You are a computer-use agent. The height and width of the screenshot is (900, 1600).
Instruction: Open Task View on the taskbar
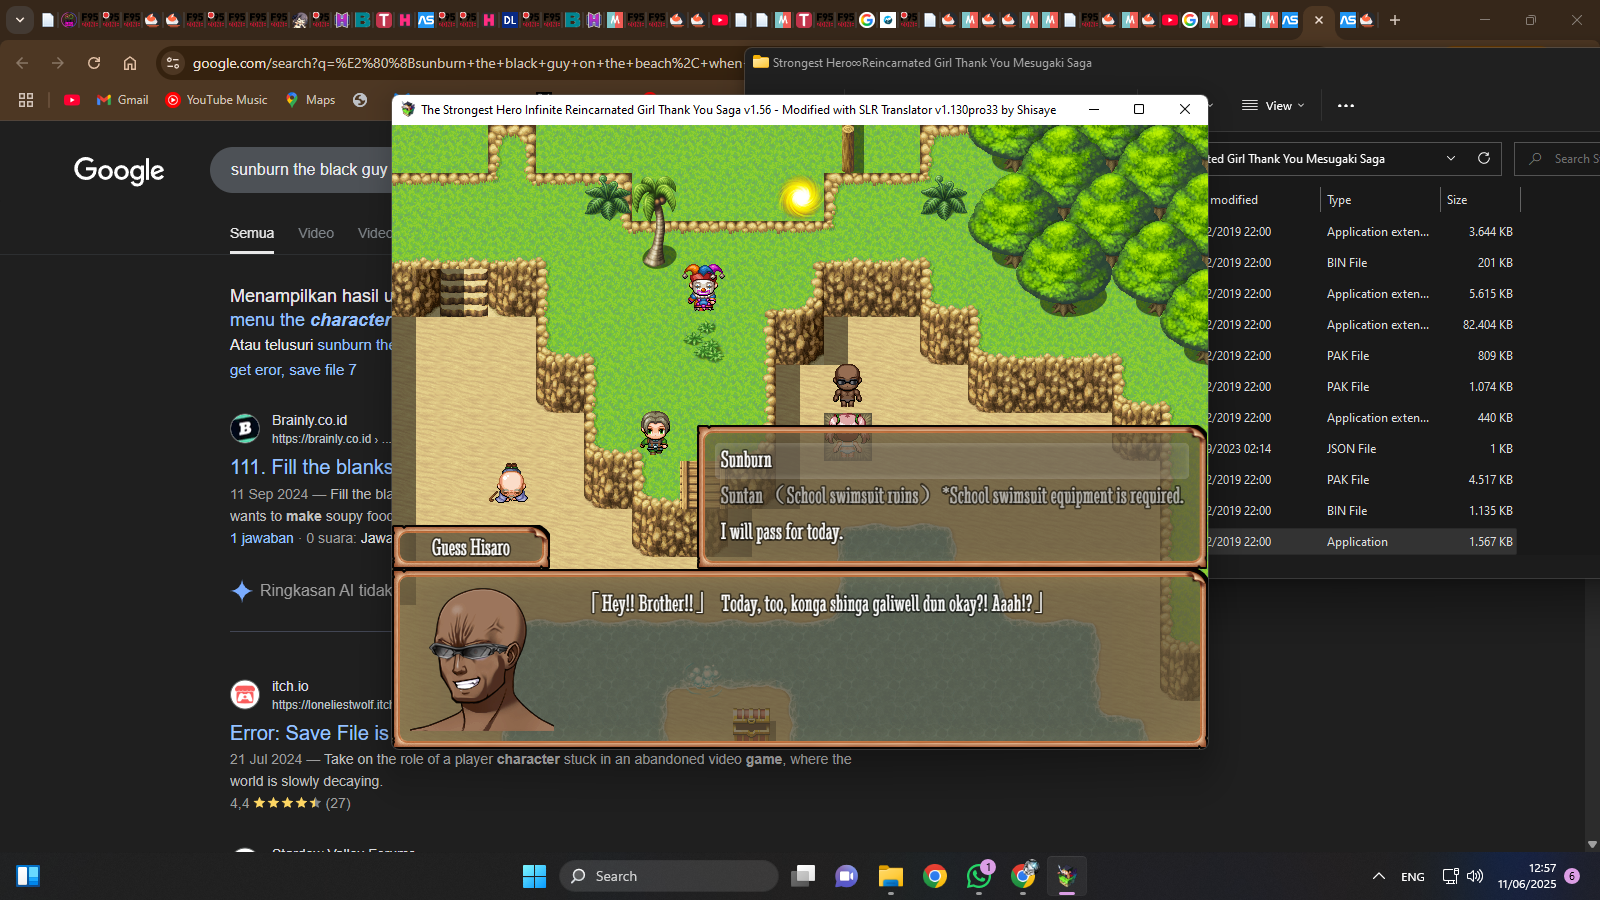pos(803,877)
